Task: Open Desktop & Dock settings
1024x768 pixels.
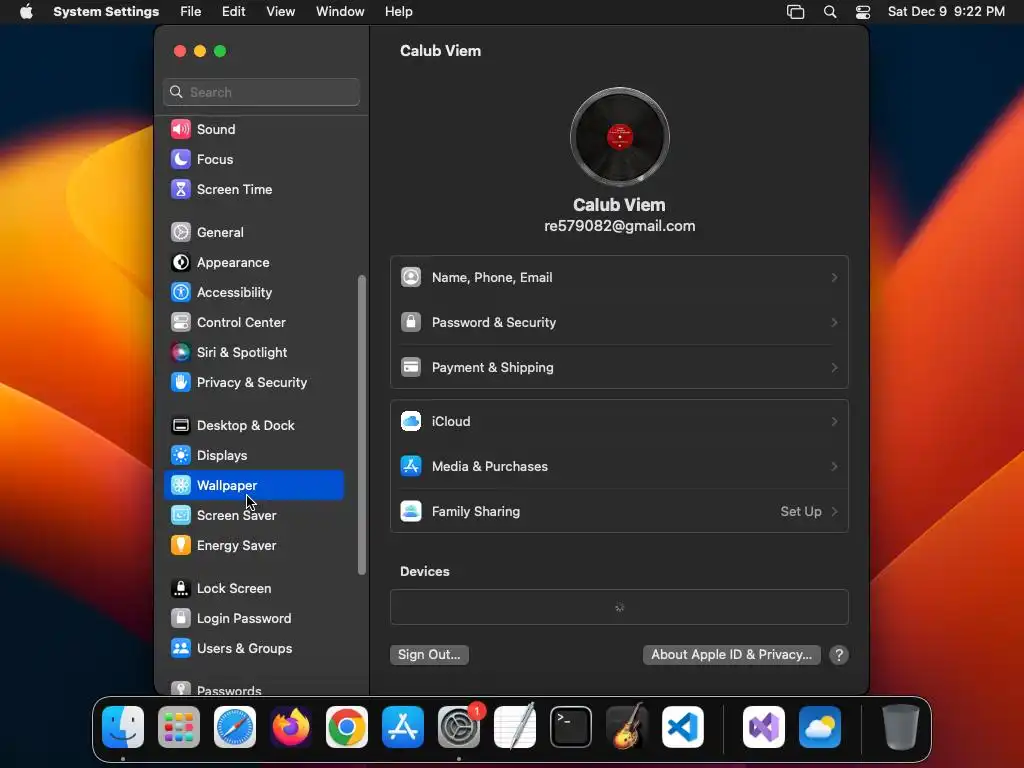Action: pyautogui.click(x=253, y=426)
